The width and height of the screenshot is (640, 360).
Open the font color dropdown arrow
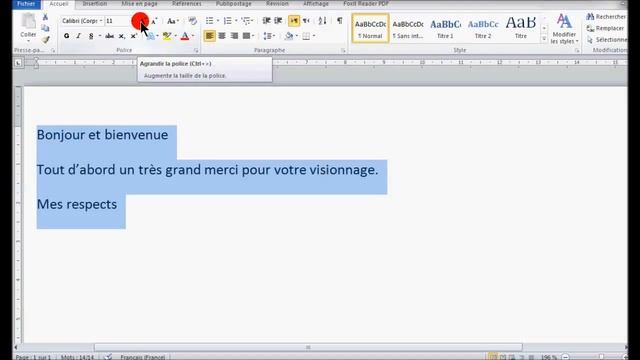click(x=193, y=36)
